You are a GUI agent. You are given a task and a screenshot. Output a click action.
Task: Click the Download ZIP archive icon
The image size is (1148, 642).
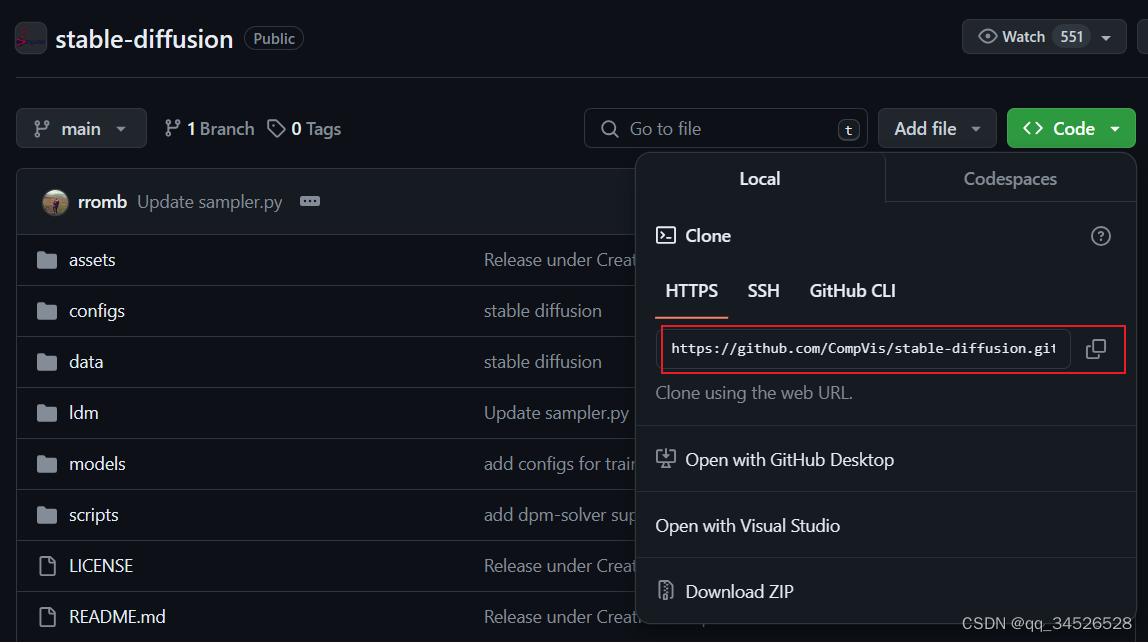(x=666, y=591)
